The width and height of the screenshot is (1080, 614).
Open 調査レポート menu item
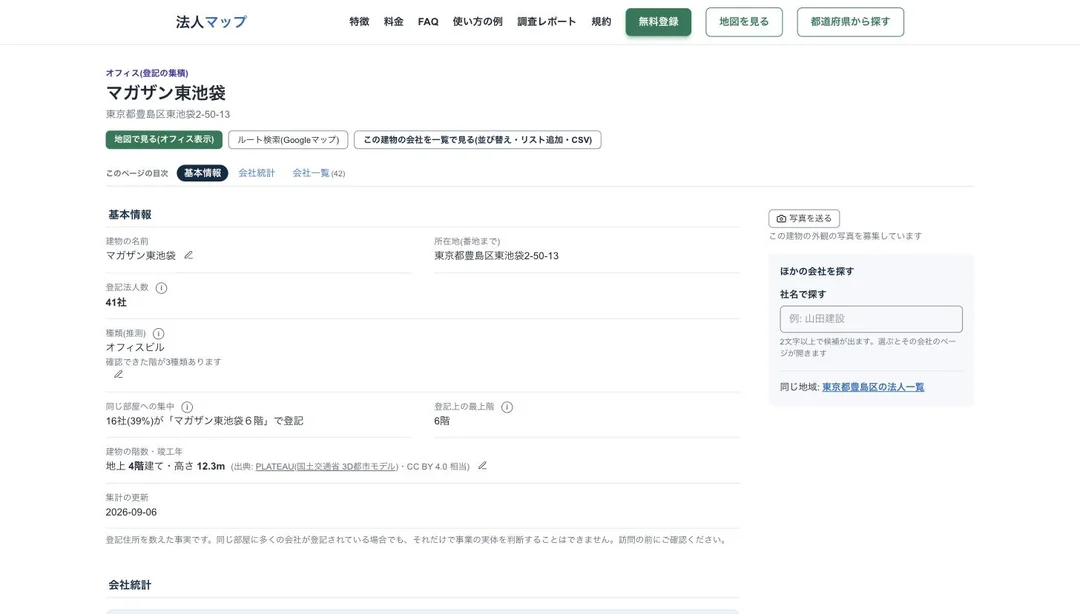pyautogui.click(x=546, y=22)
